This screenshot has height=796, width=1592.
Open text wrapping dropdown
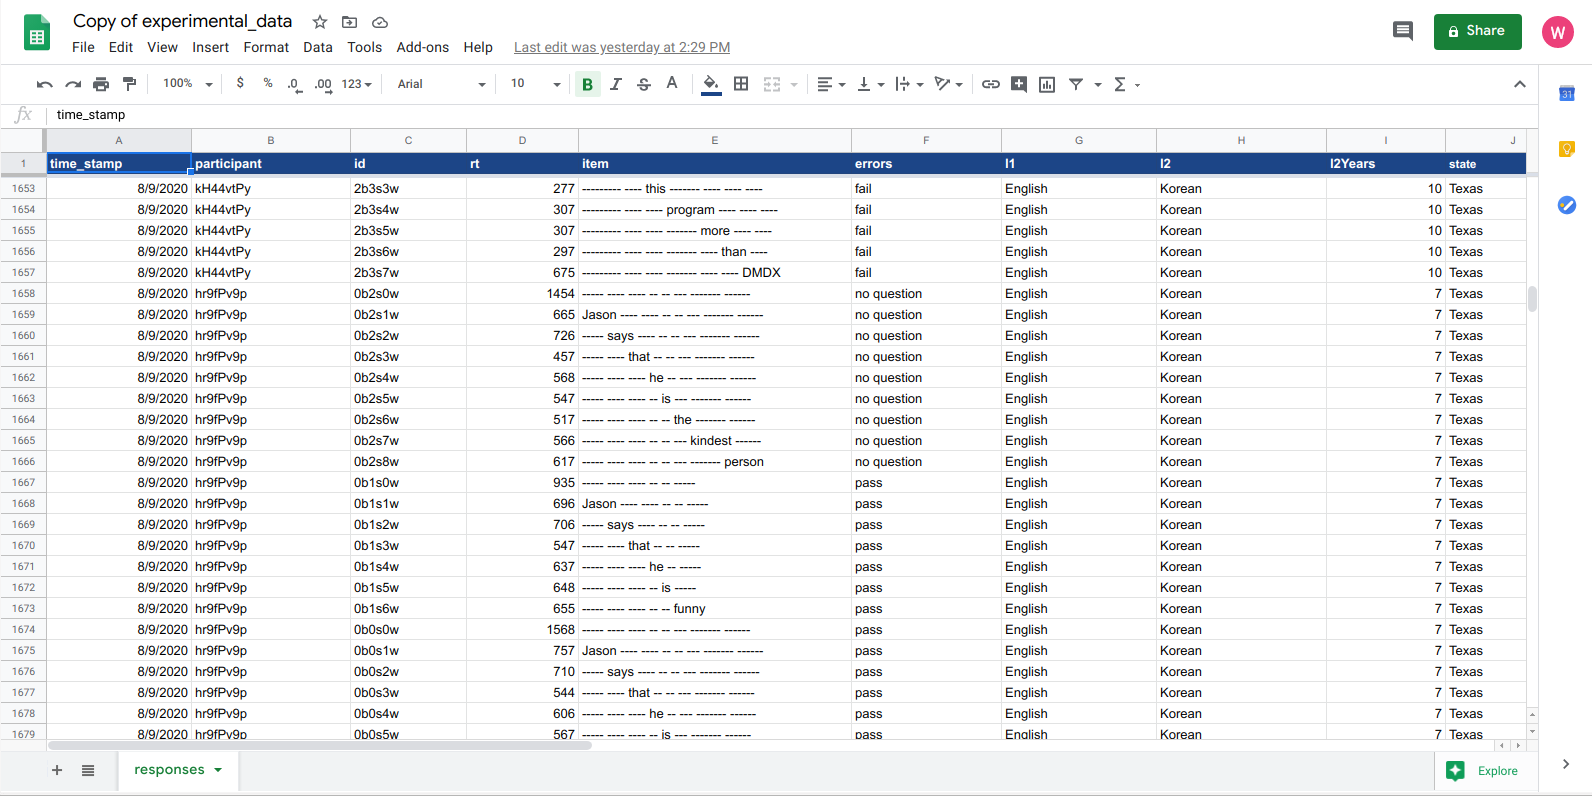pos(909,84)
